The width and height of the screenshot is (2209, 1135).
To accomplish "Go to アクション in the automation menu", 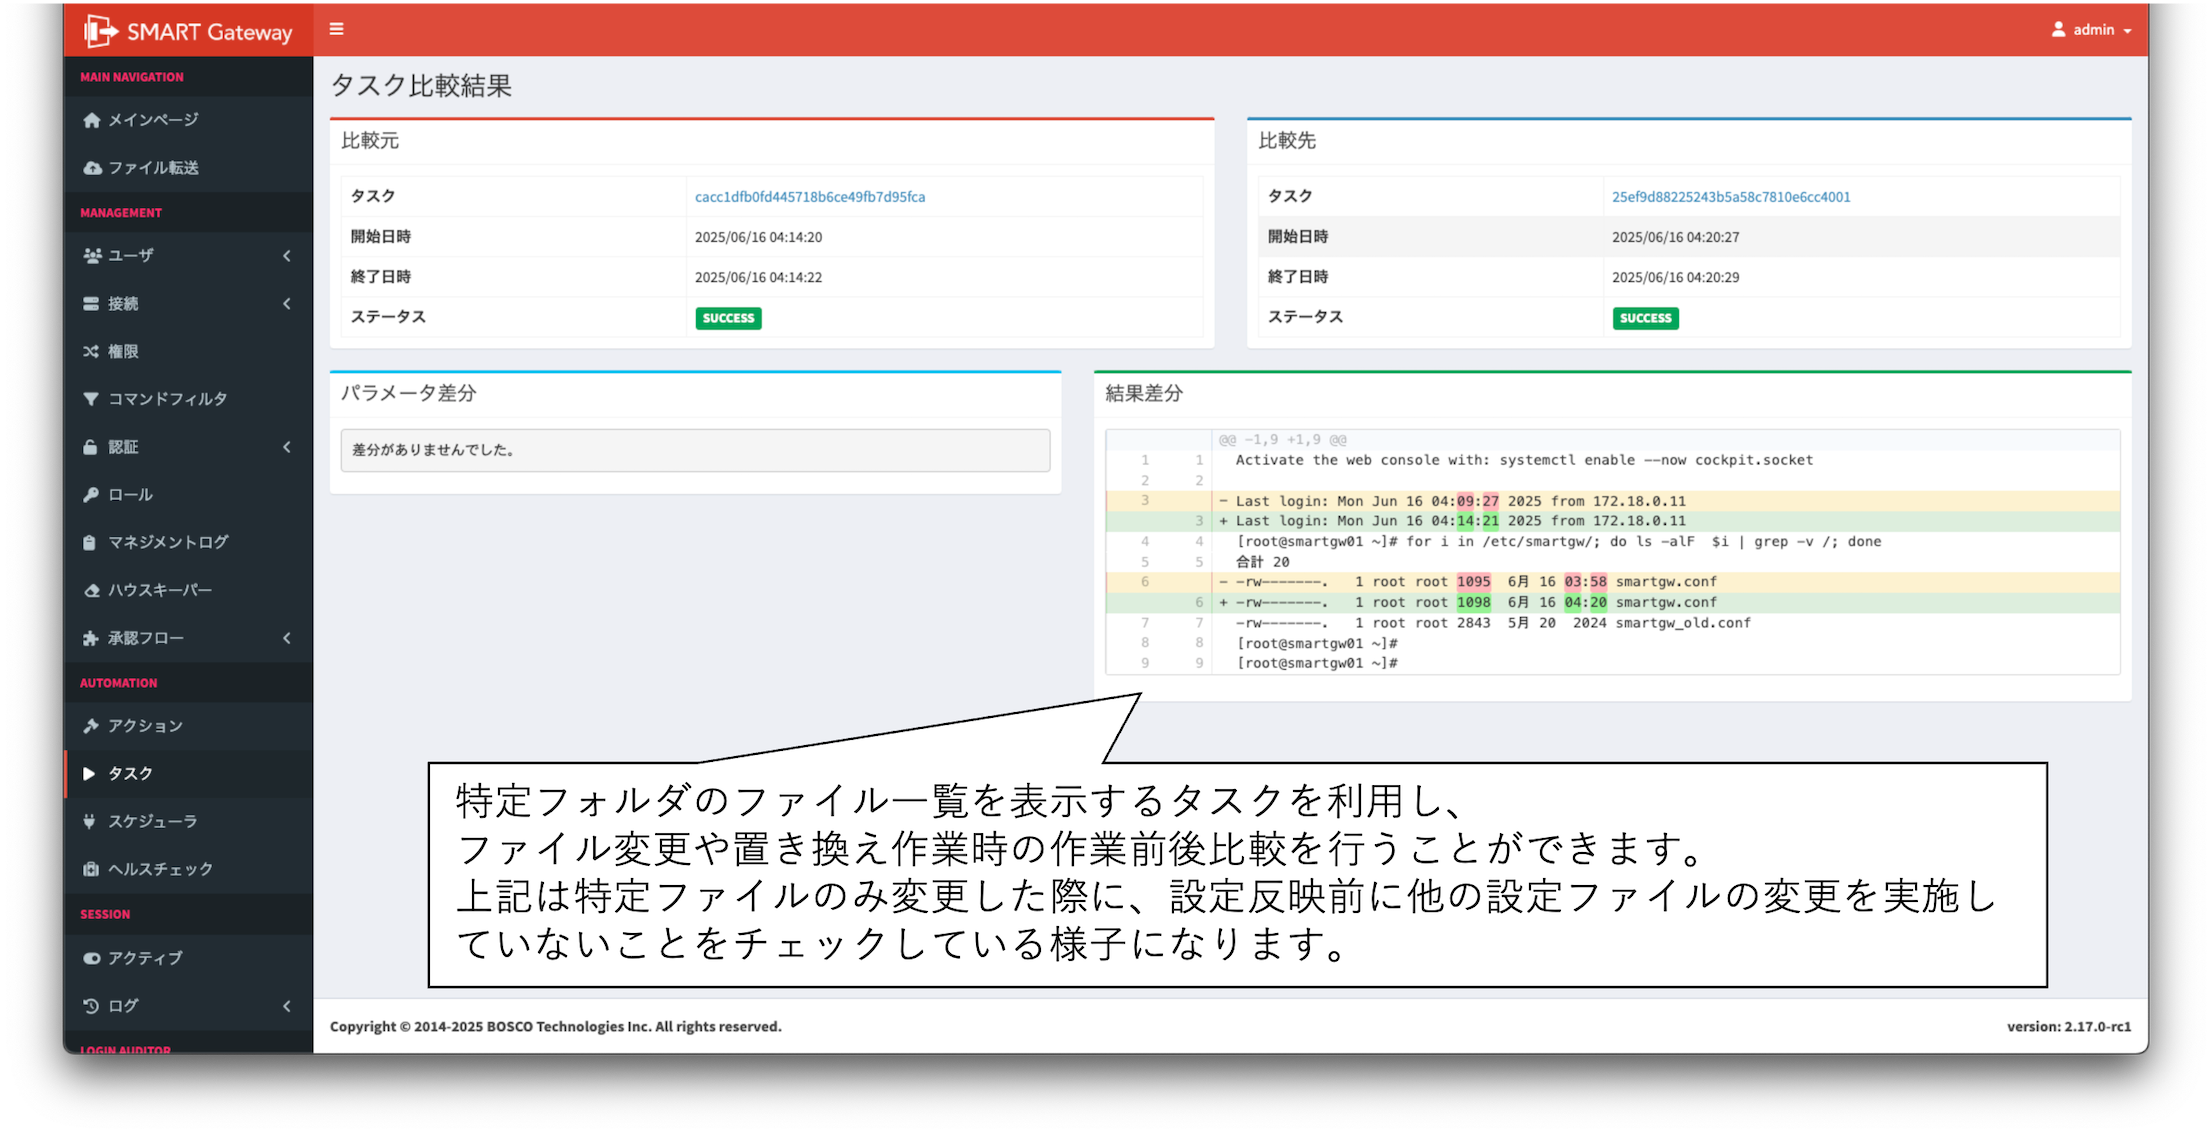I will click(x=145, y=726).
